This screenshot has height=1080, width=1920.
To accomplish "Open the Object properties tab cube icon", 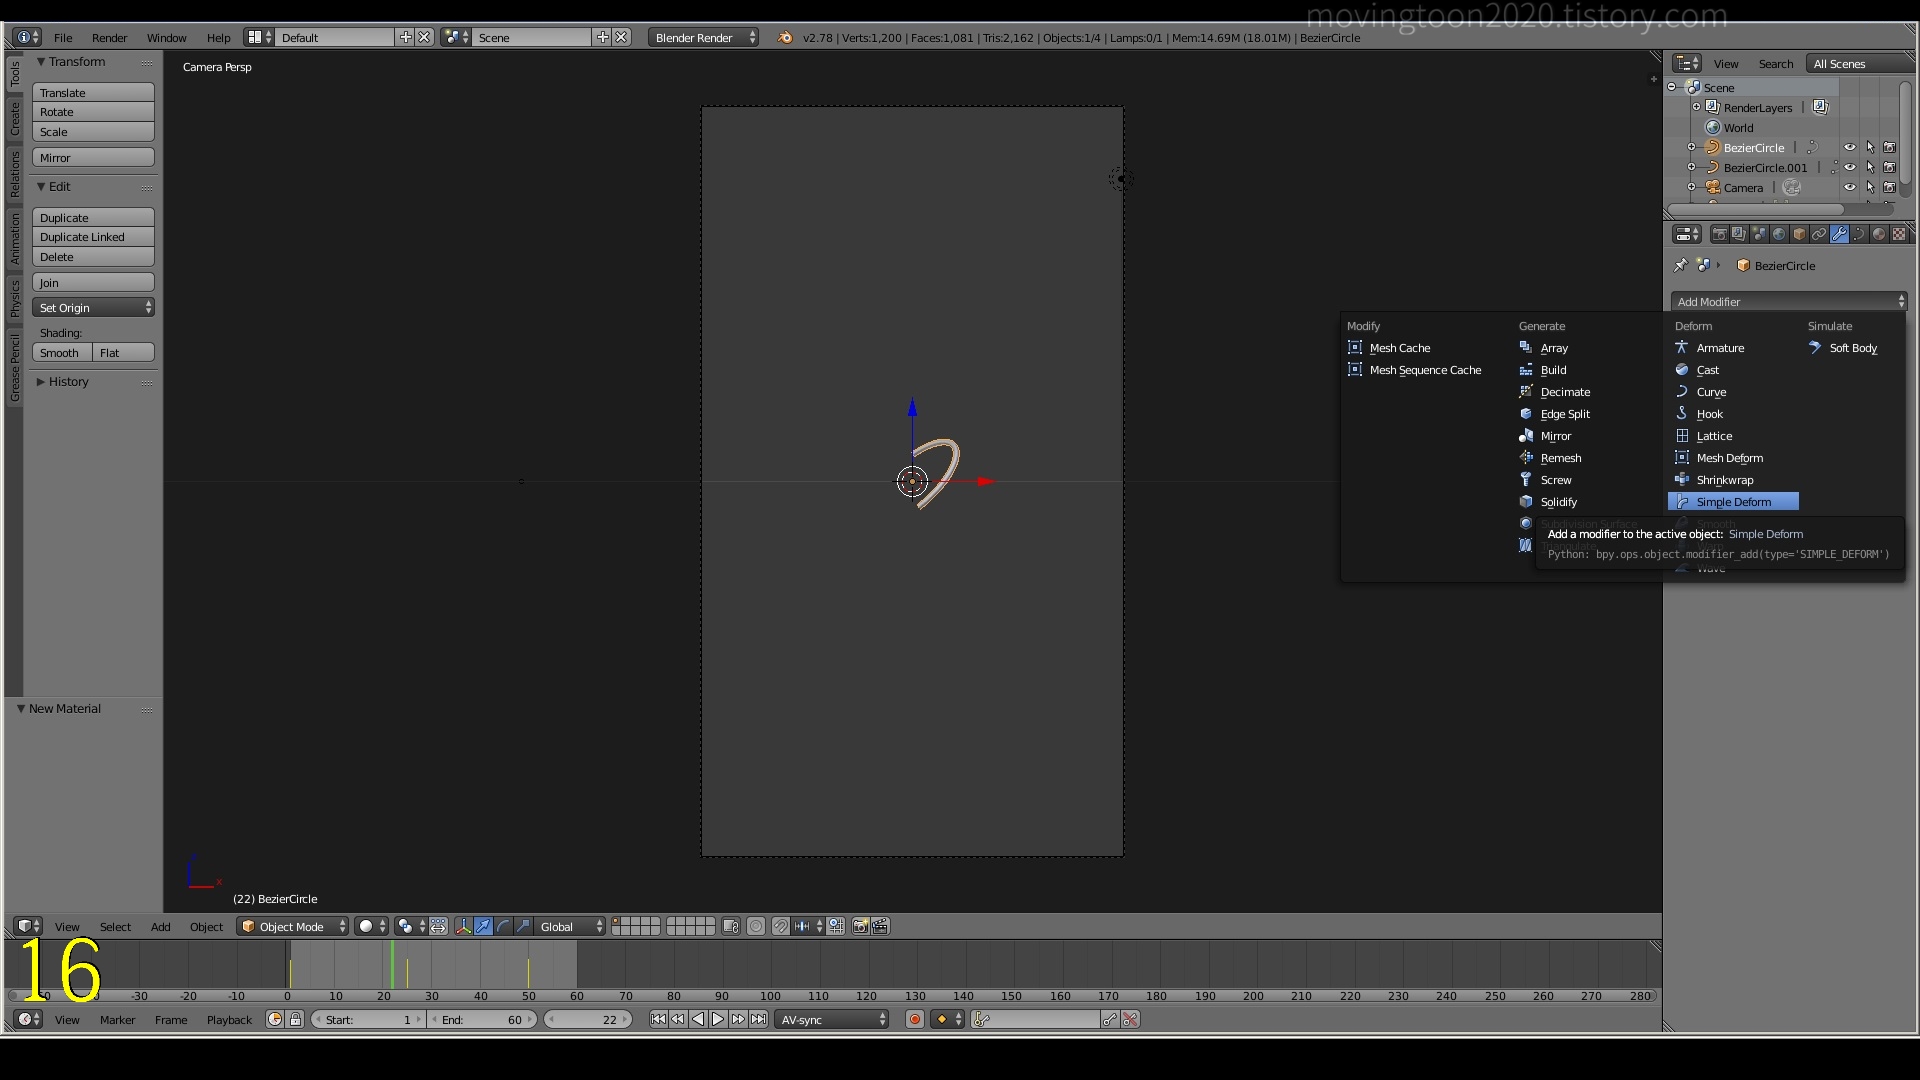I will point(1799,234).
